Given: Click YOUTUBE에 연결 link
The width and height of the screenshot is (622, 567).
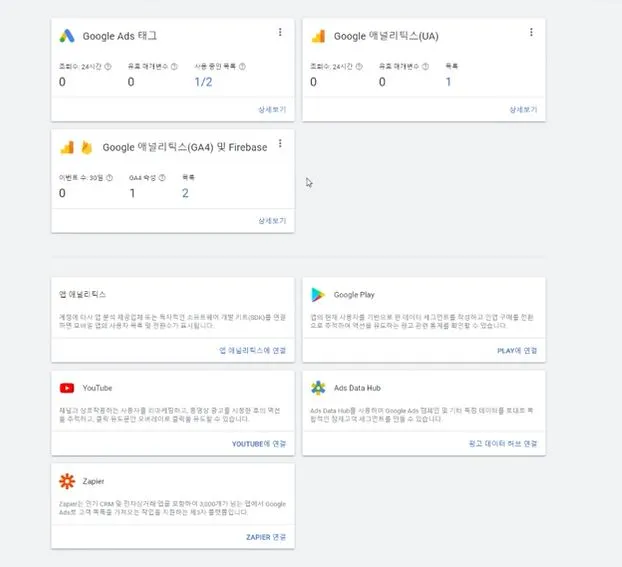Looking at the screenshot, I should (259, 444).
